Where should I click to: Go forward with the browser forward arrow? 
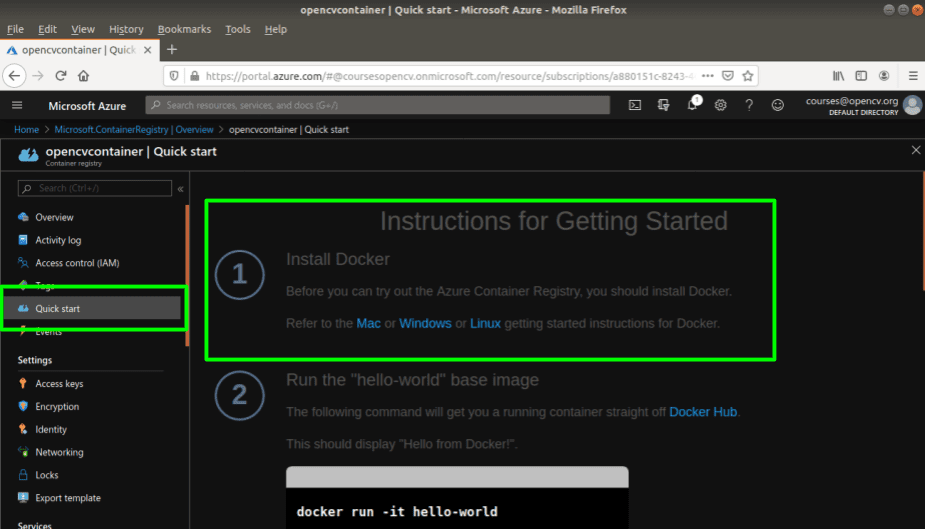(38, 75)
